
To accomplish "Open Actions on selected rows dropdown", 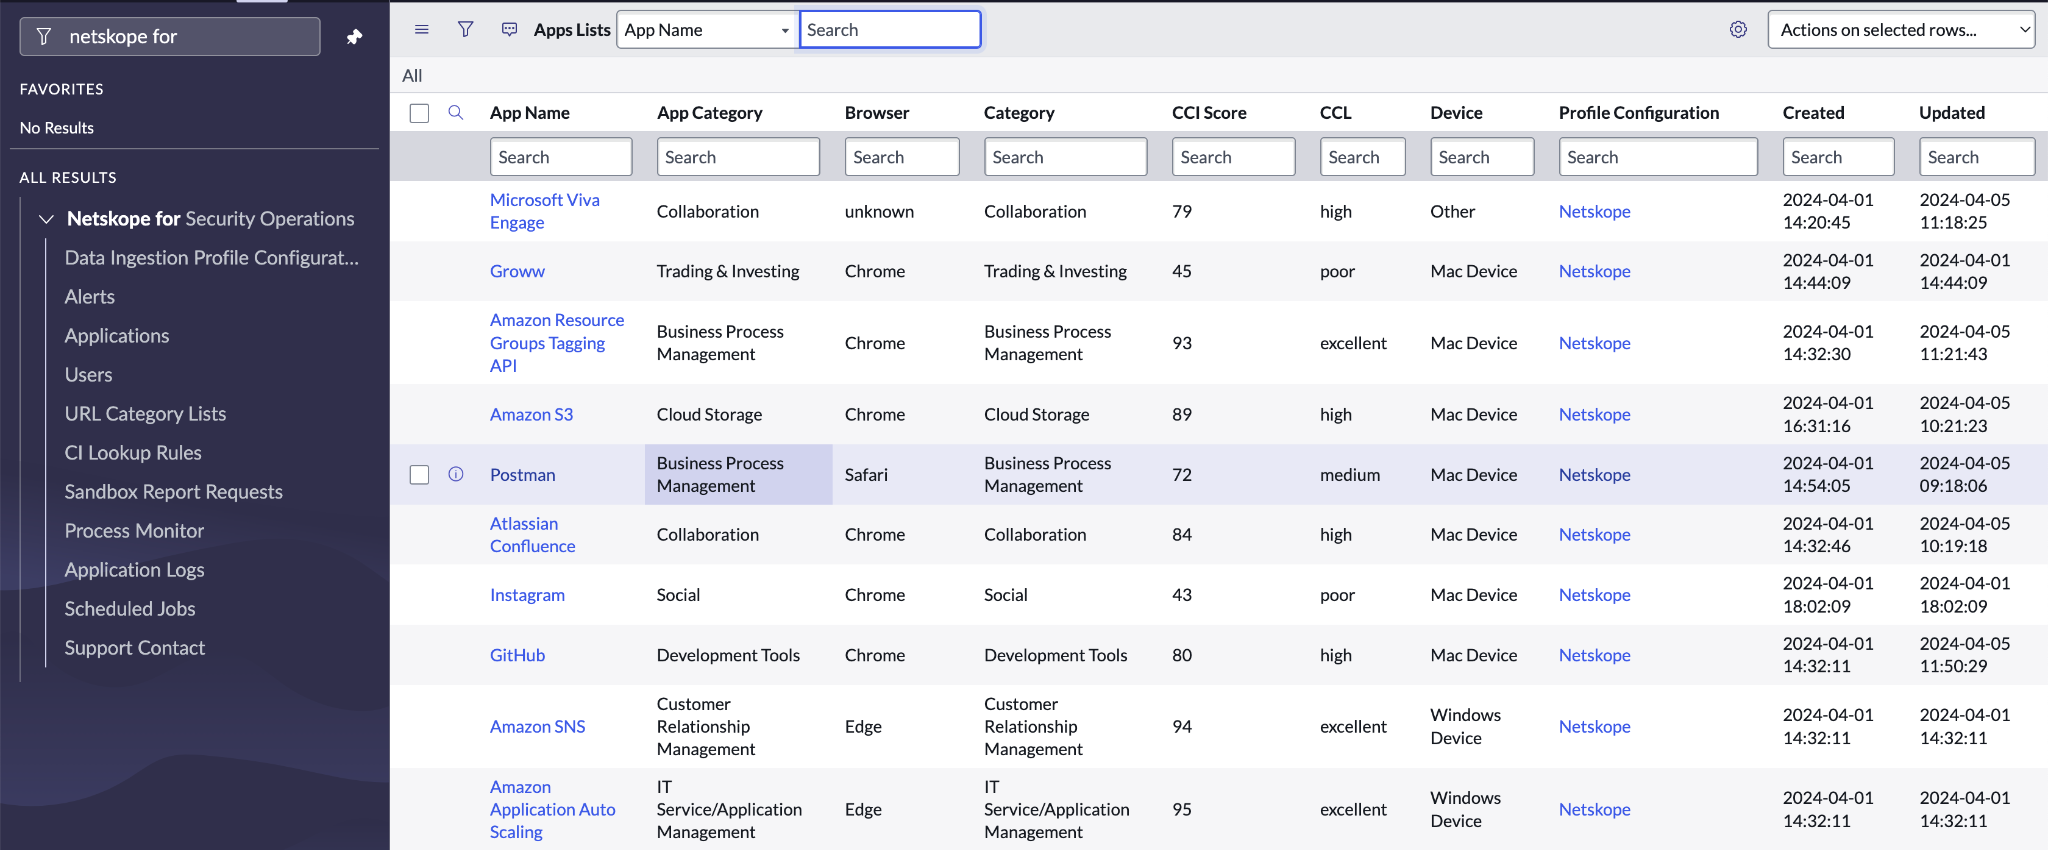I will (1901, 30).
